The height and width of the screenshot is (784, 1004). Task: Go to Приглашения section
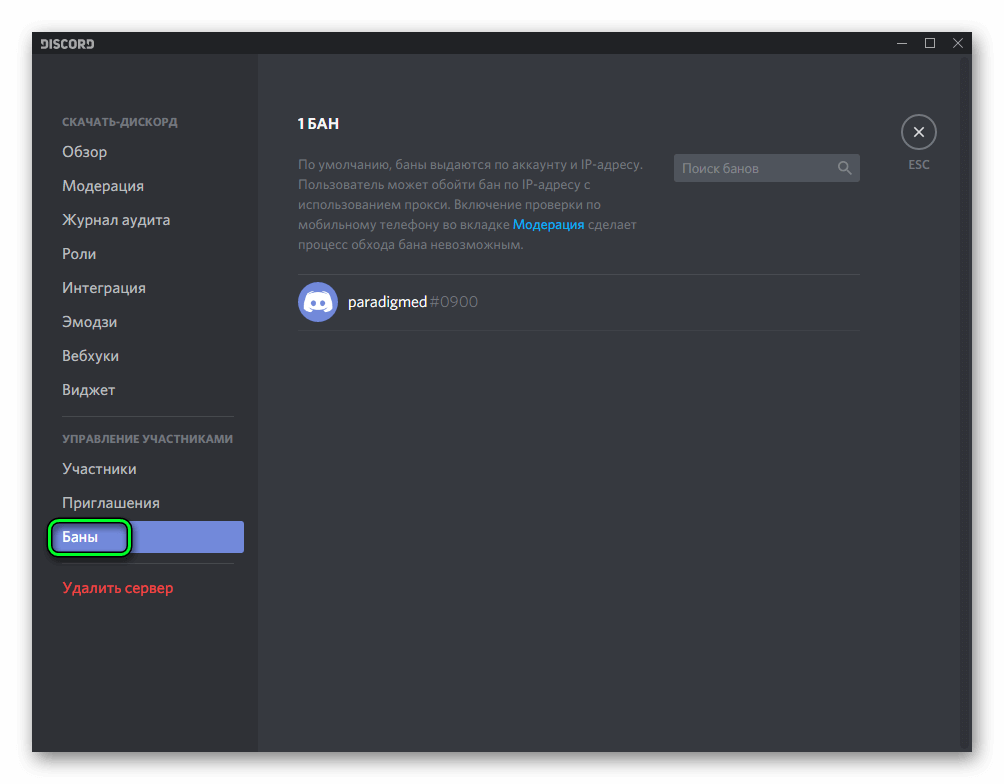tap(111, 503)
